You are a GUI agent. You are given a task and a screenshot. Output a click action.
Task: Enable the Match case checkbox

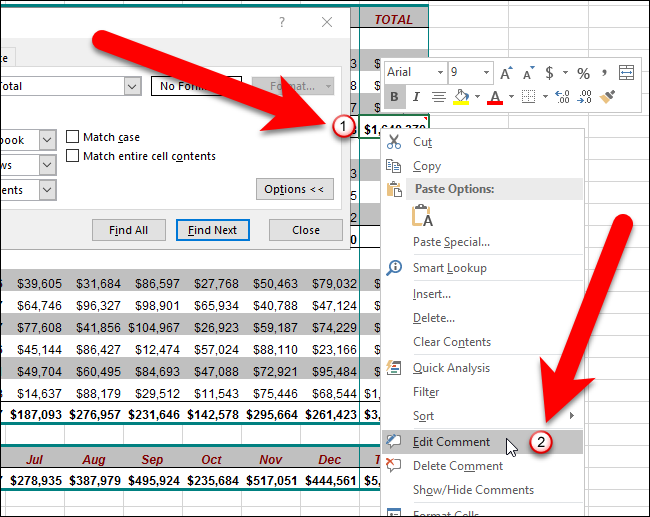tap(73, 136)
